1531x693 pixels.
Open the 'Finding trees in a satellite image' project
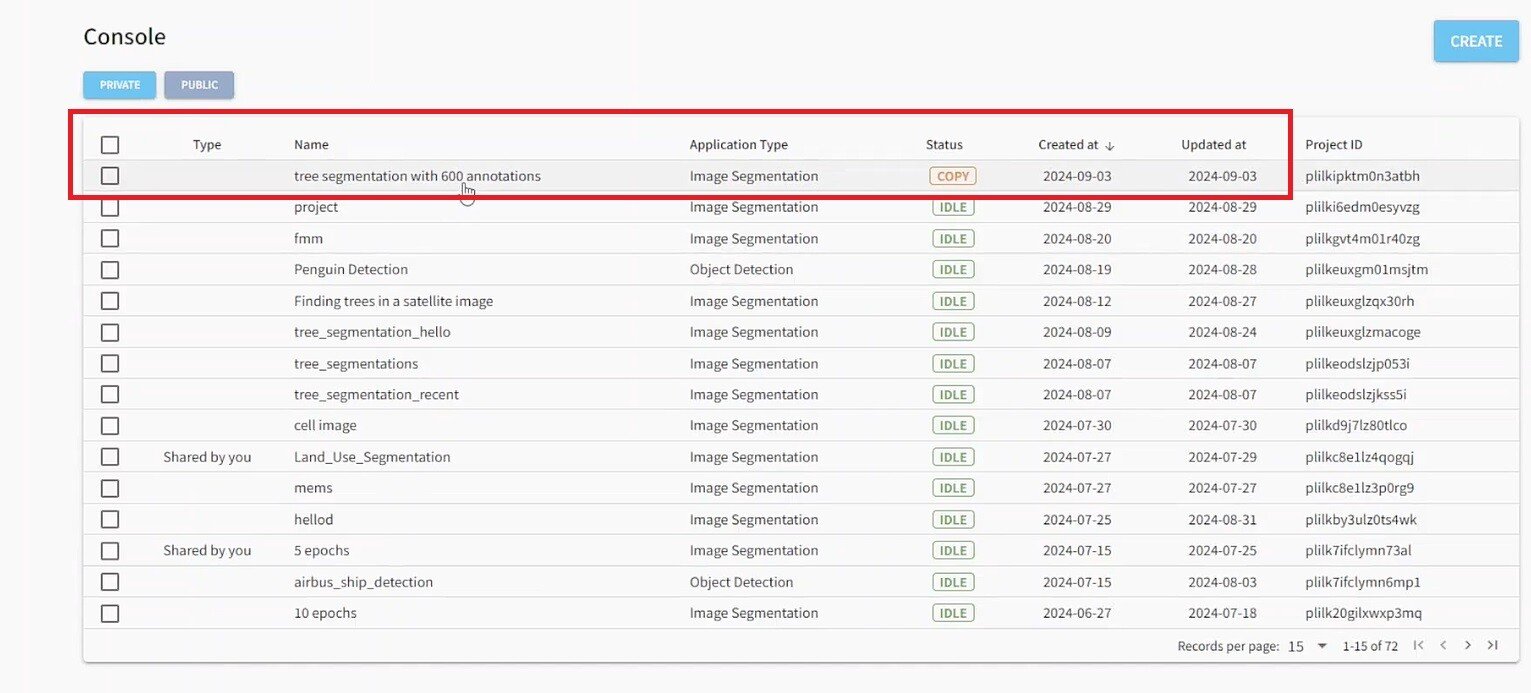[393, 301]
